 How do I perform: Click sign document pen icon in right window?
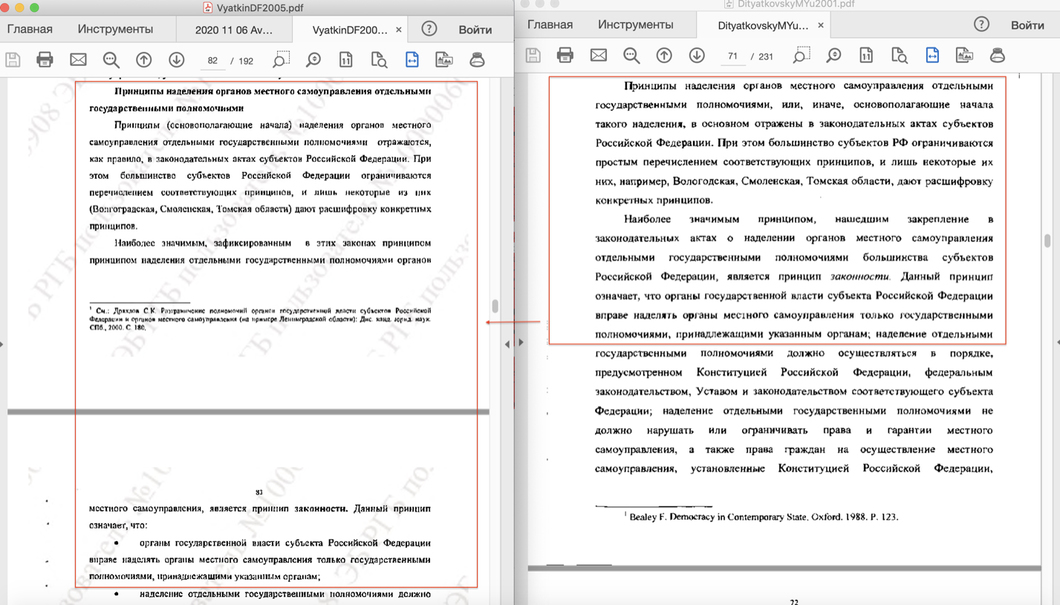(x=997, y=55)
